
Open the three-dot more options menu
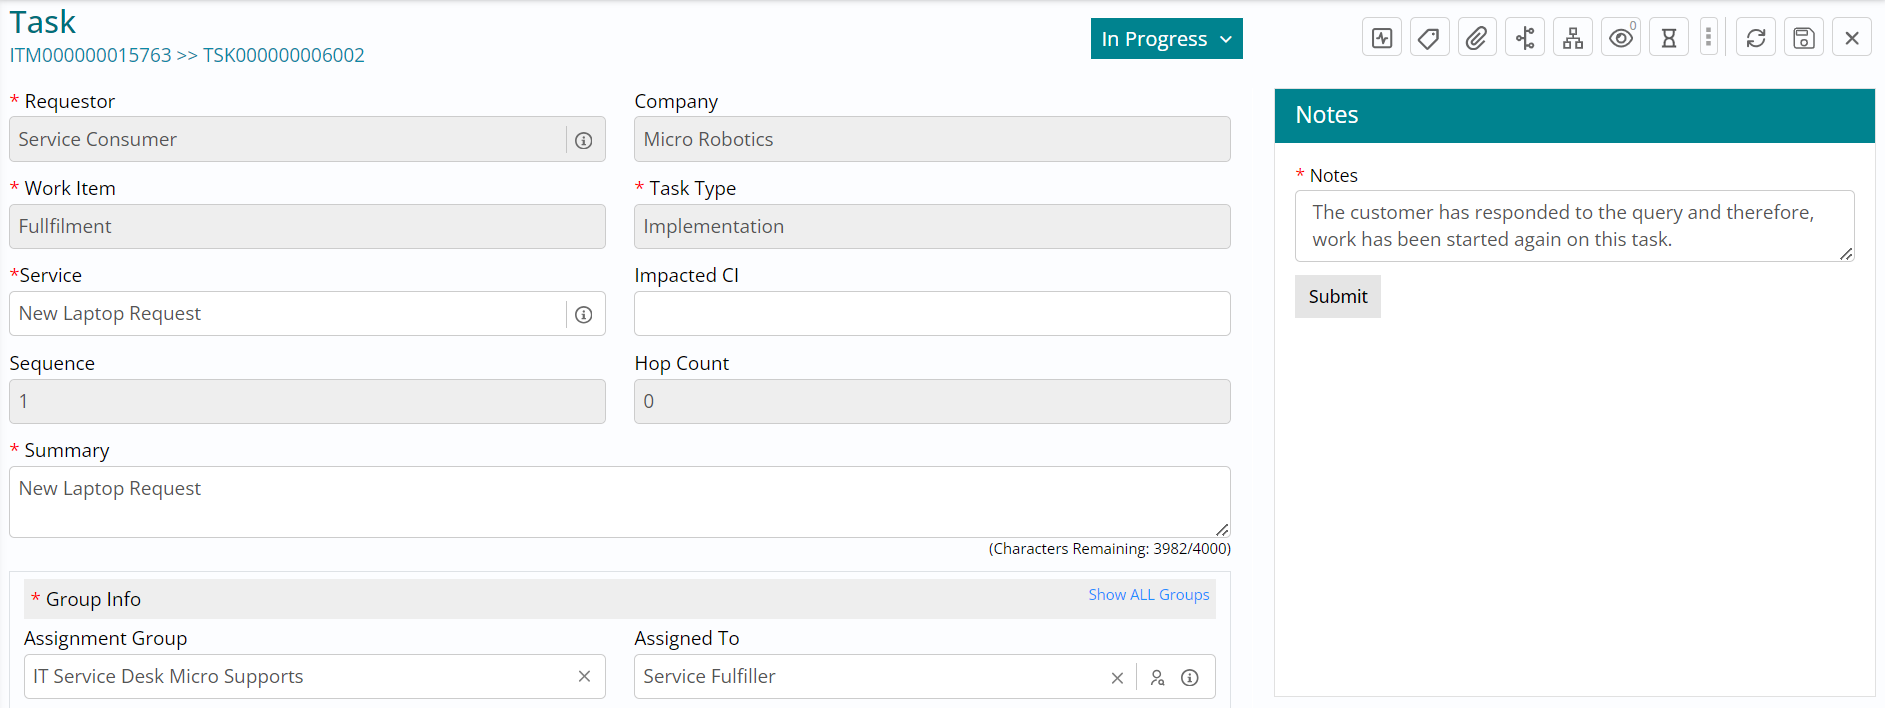click(x=1708, y=38)
